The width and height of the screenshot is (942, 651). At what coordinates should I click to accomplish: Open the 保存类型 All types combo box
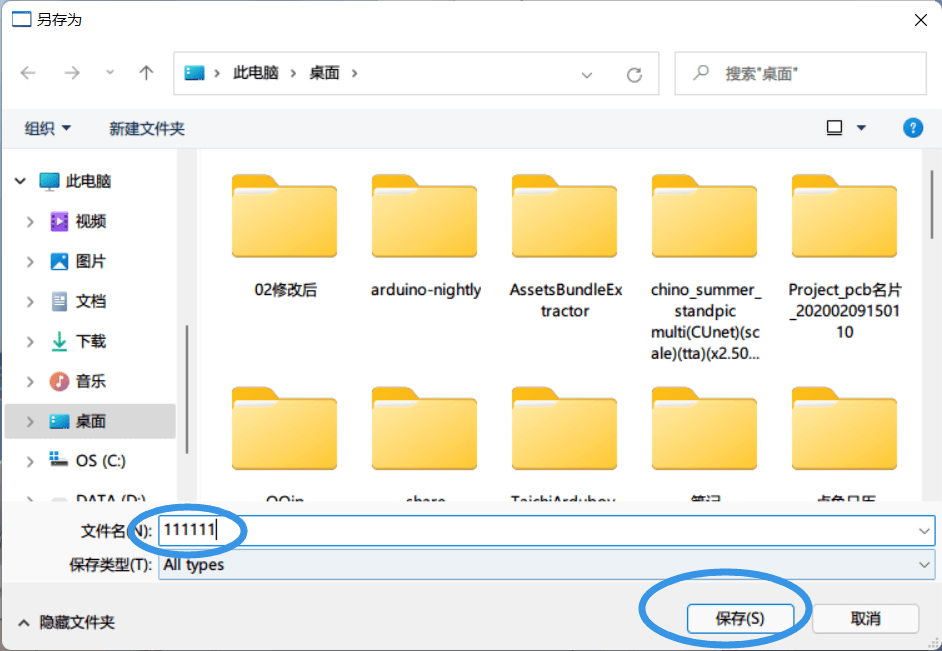point(546,565)
